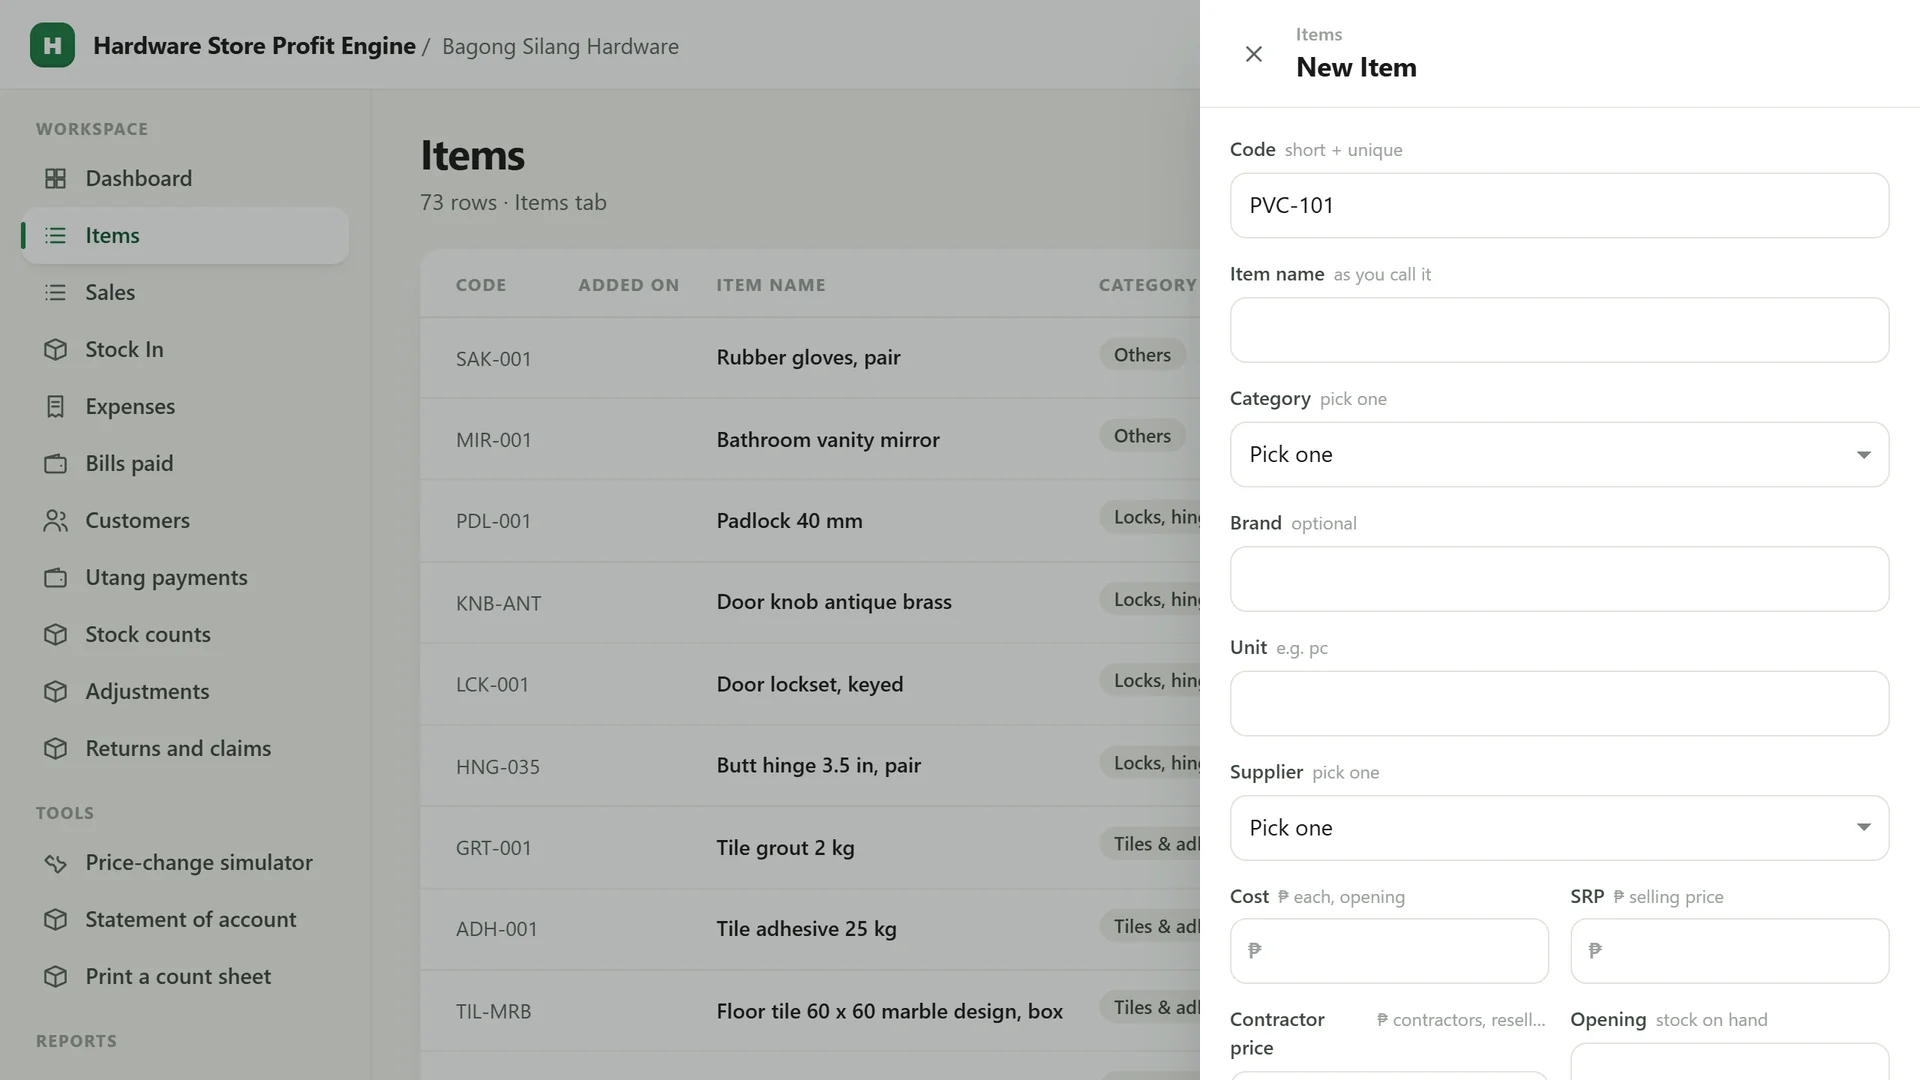Click the Items list icon in sidebar
Viewport: 1920px width, 1080px height.
56,235
